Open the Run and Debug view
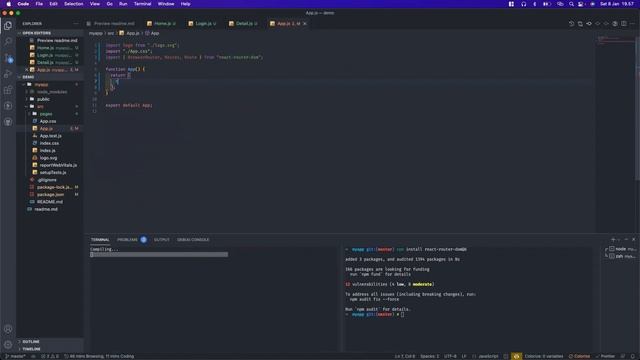This screenshot has height=360, width=640. [8, 74]
